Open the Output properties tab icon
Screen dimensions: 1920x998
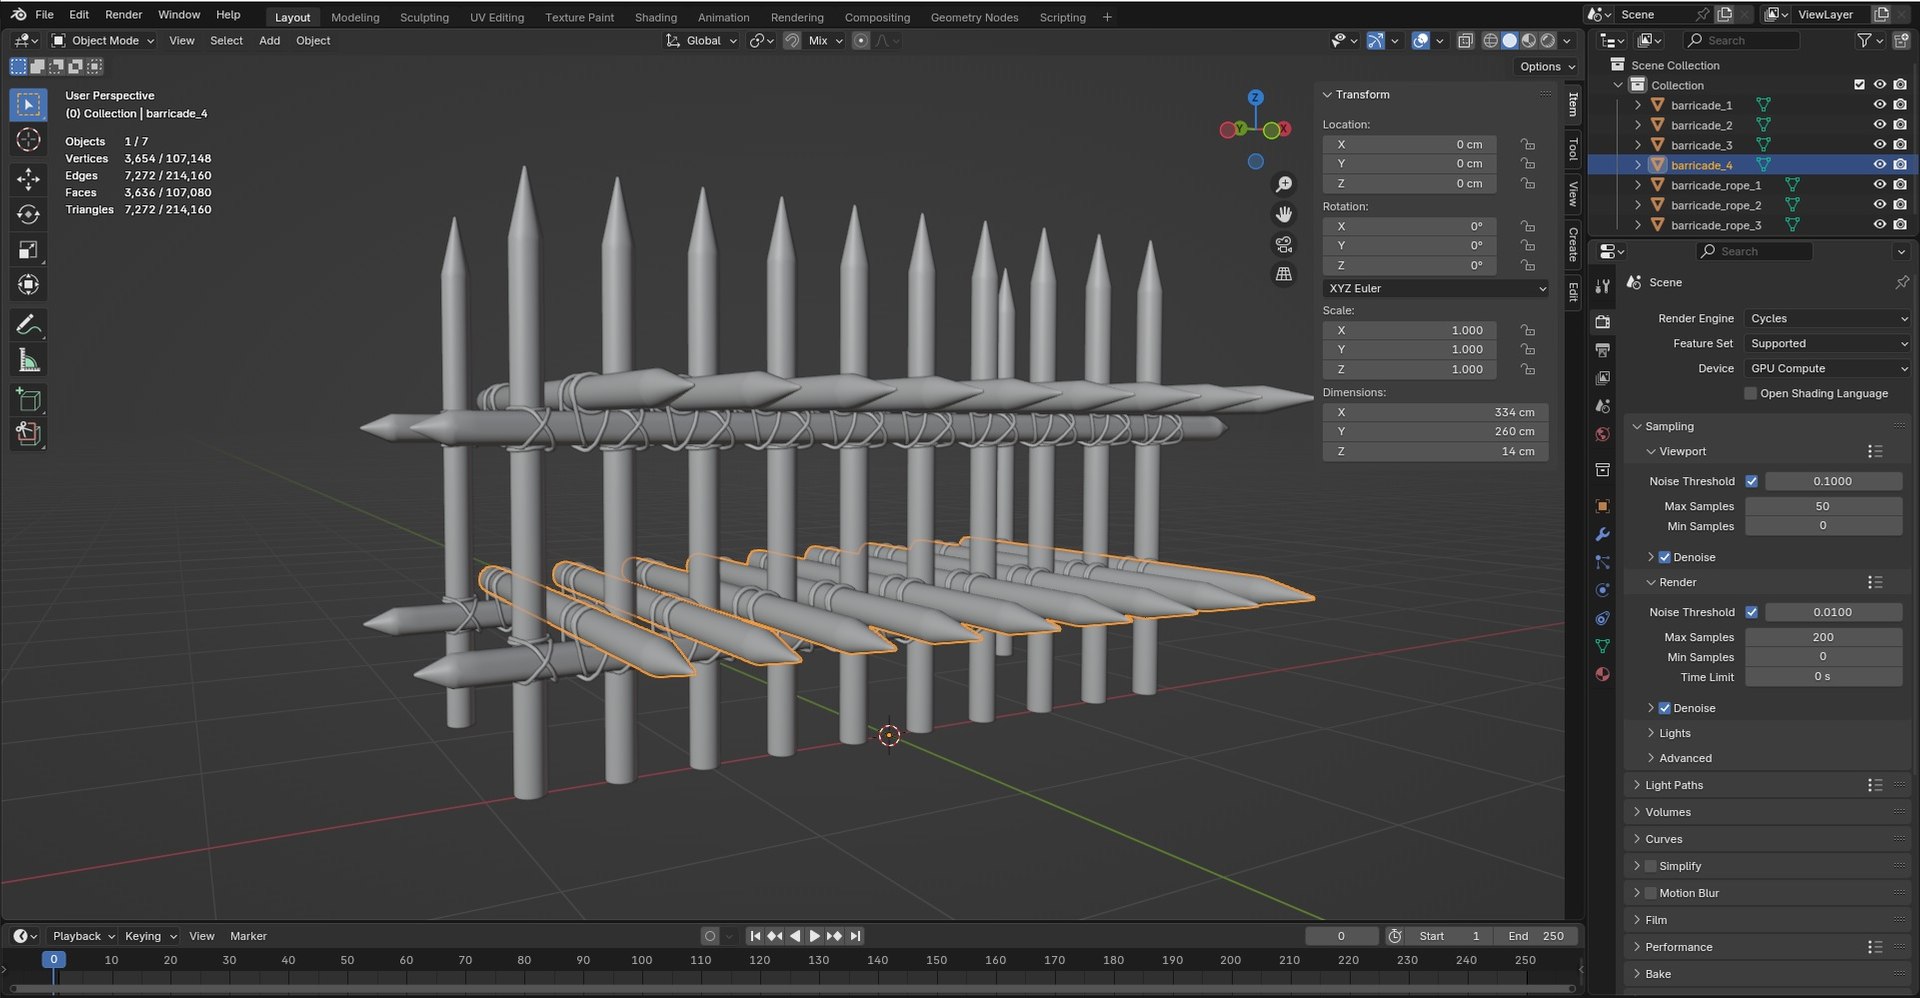pyautogui.click(x=1603, y=350)
